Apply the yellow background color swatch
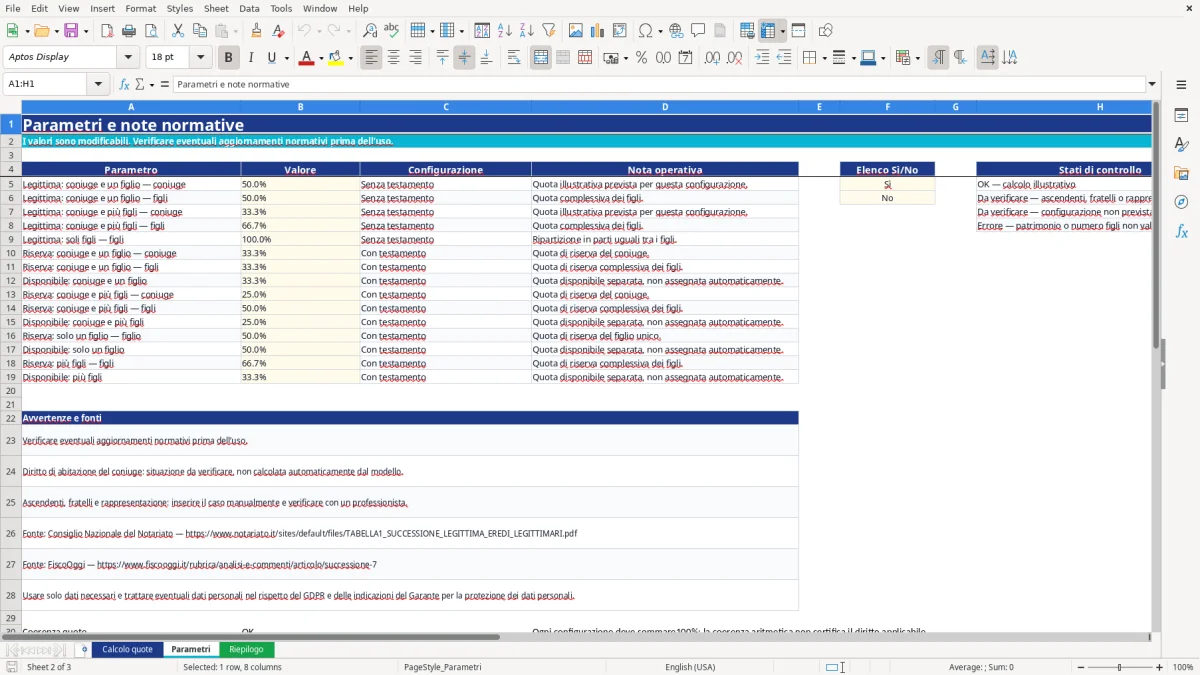This screenshot has height=675, width=1200. click(x=336, y=58)
